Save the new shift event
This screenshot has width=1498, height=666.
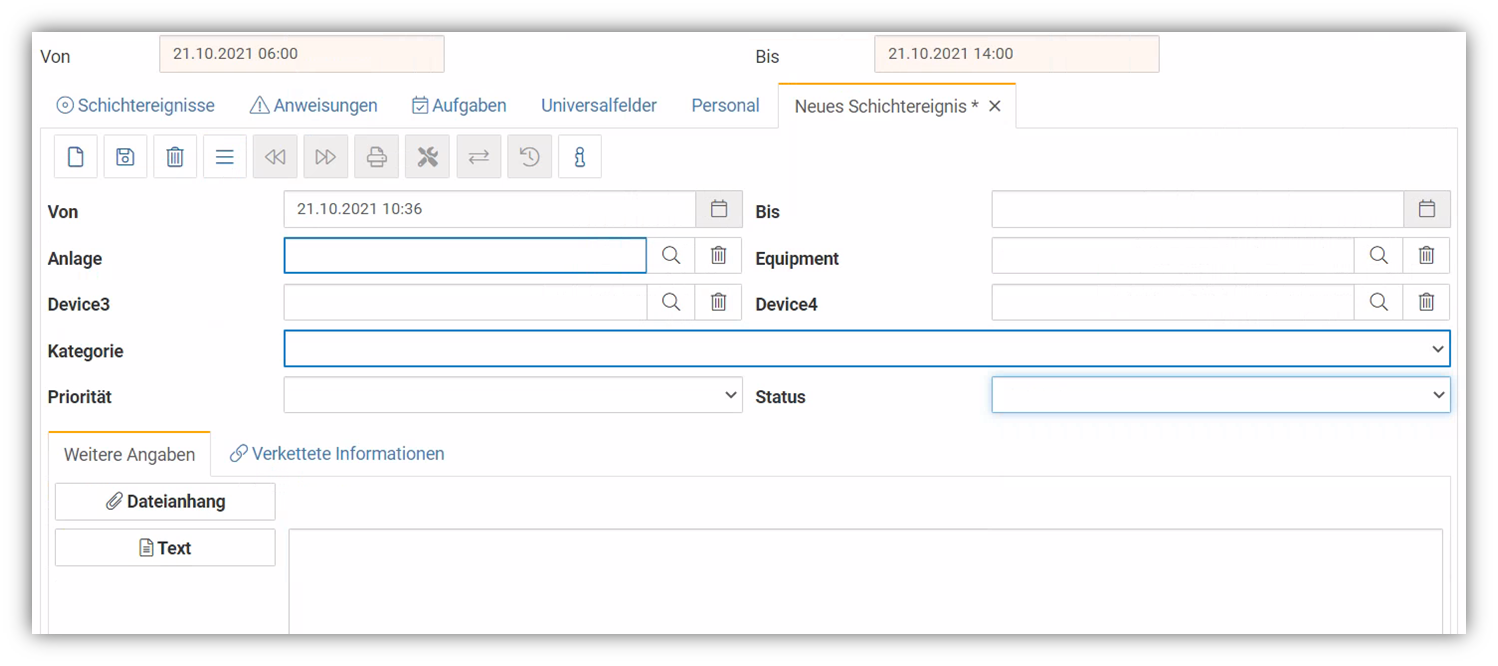(125, 157)
